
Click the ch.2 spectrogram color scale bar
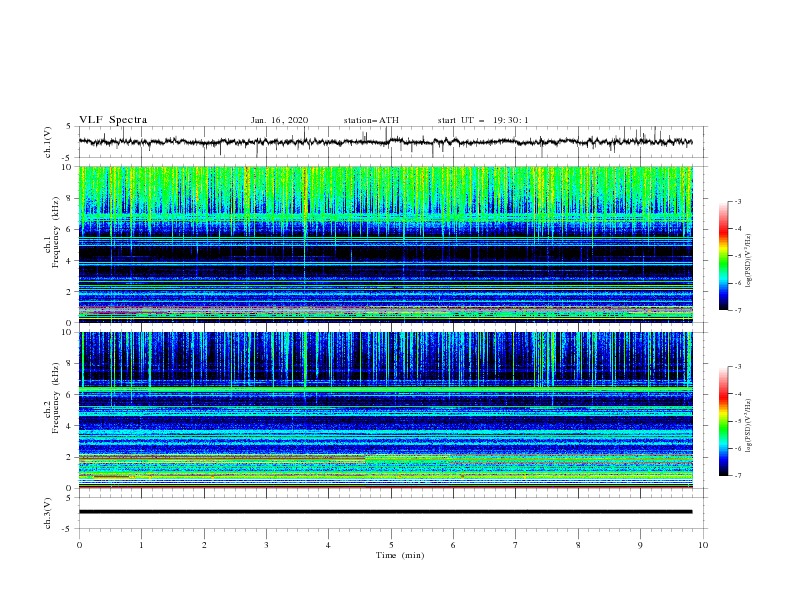724,421
